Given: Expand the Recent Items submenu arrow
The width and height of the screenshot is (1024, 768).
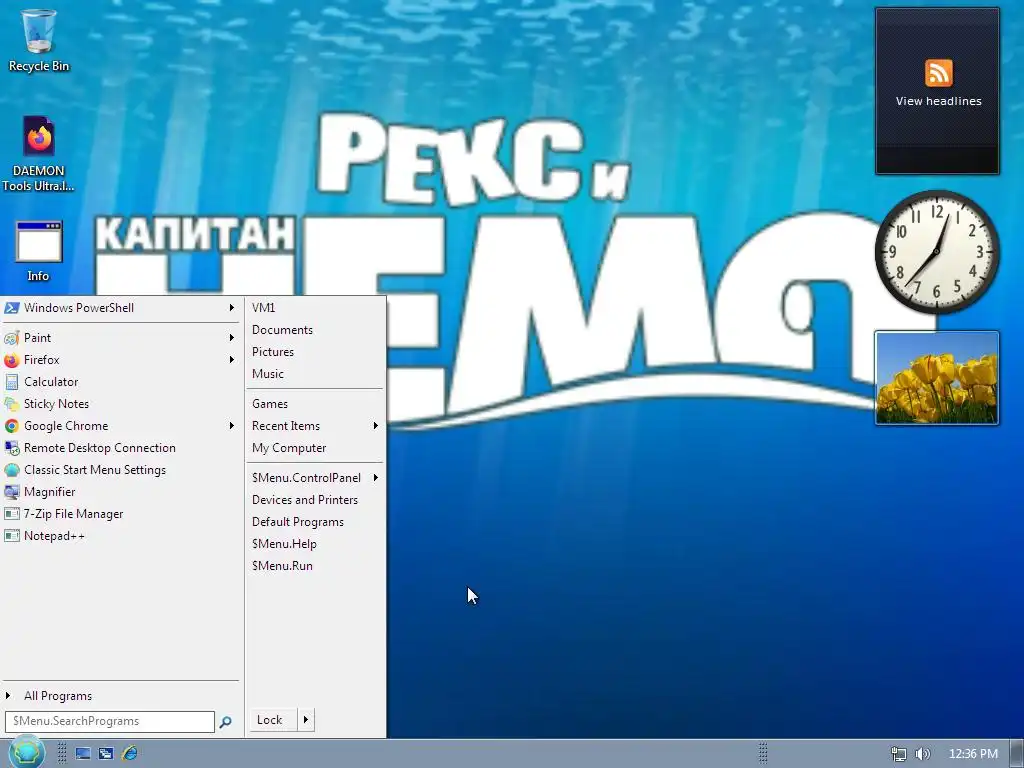Looking at the screenshot, I should [376, 426].
